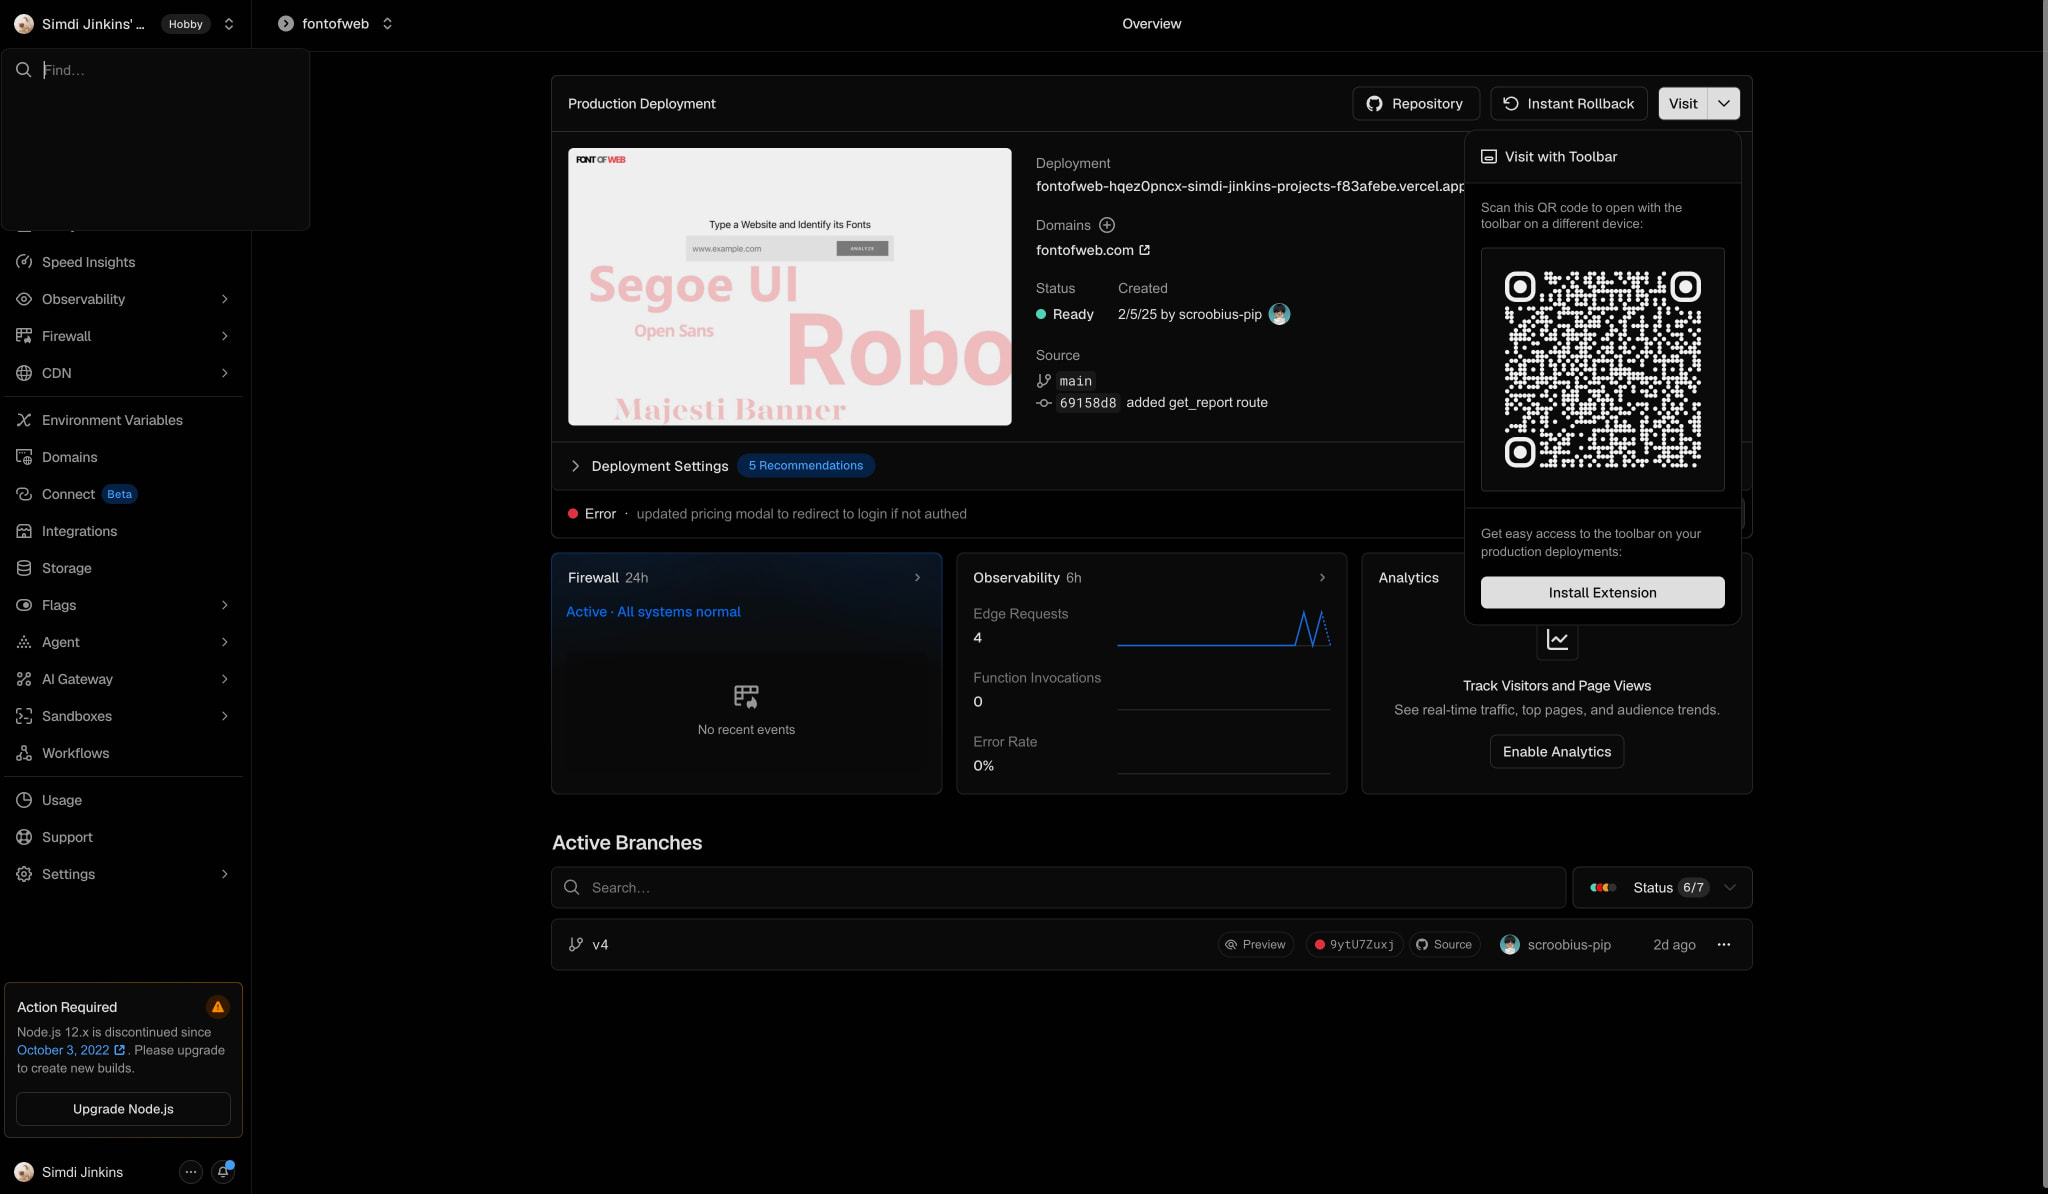Open Usage page
Screen dimensions: 2048x1194
pos(122,800)
